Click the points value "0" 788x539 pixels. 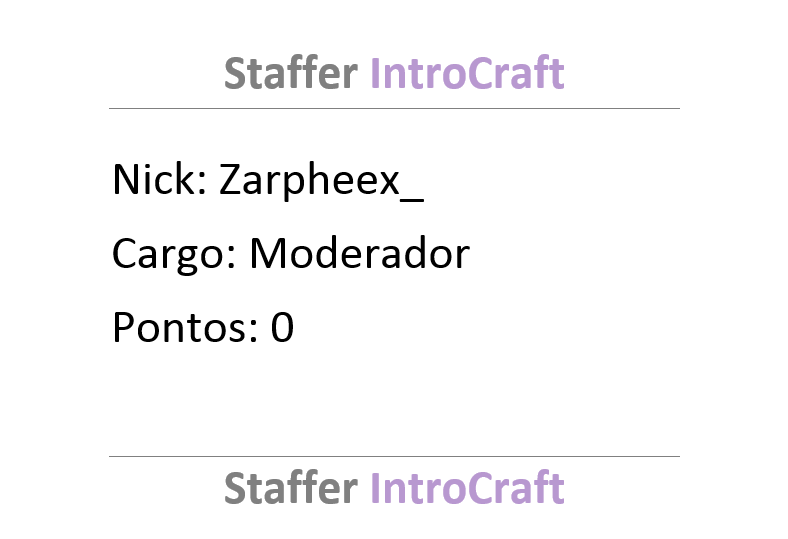282,327
